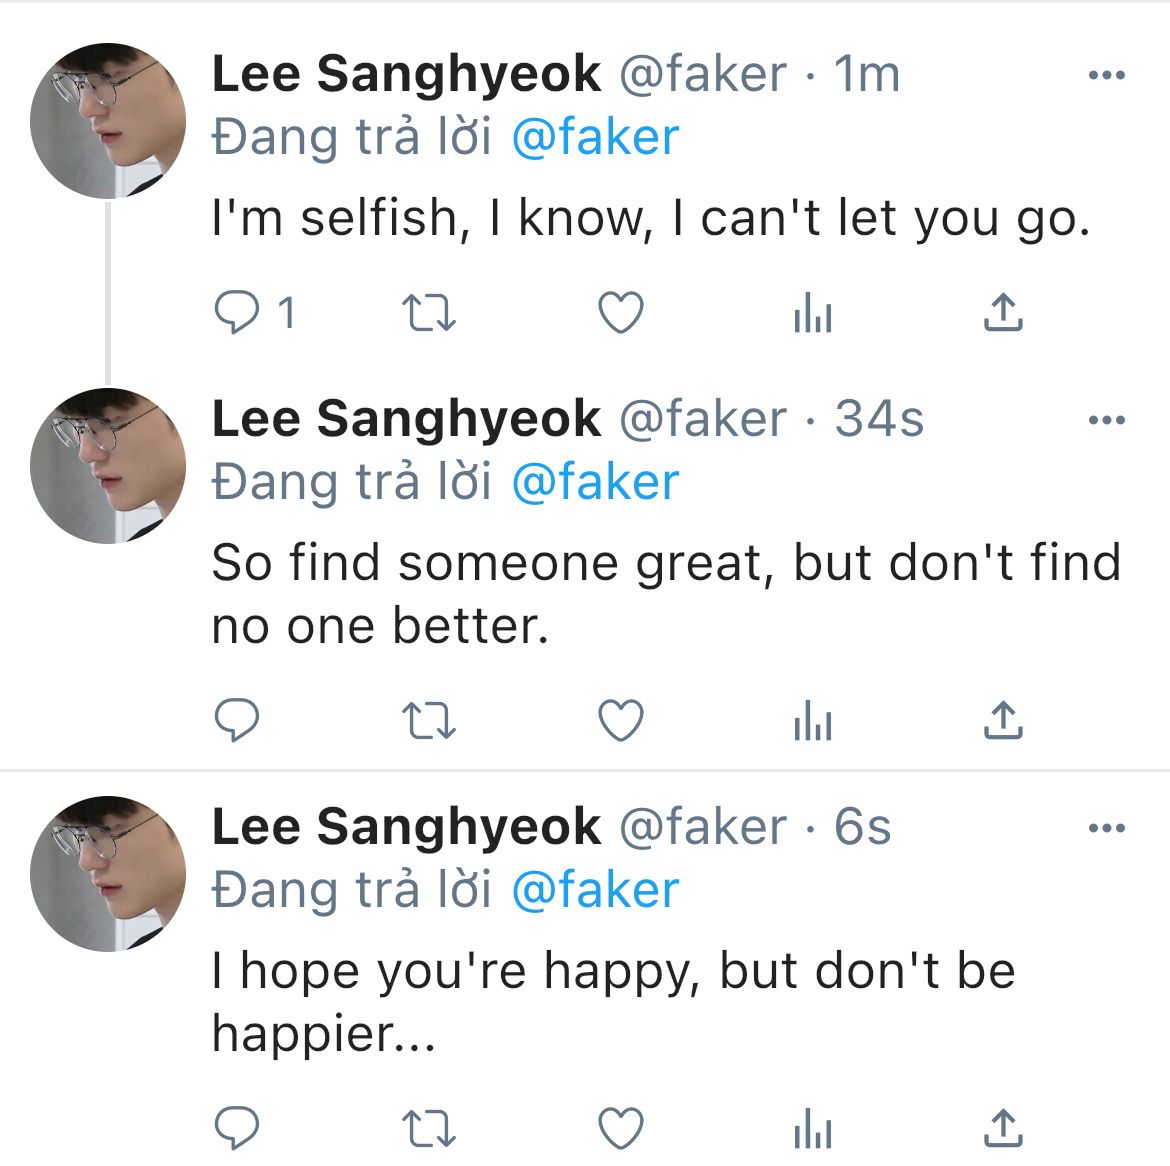Open more options on the 6s tweet
The width and height of the screenshot is (1170, 1166).
tap(1107, 827)
